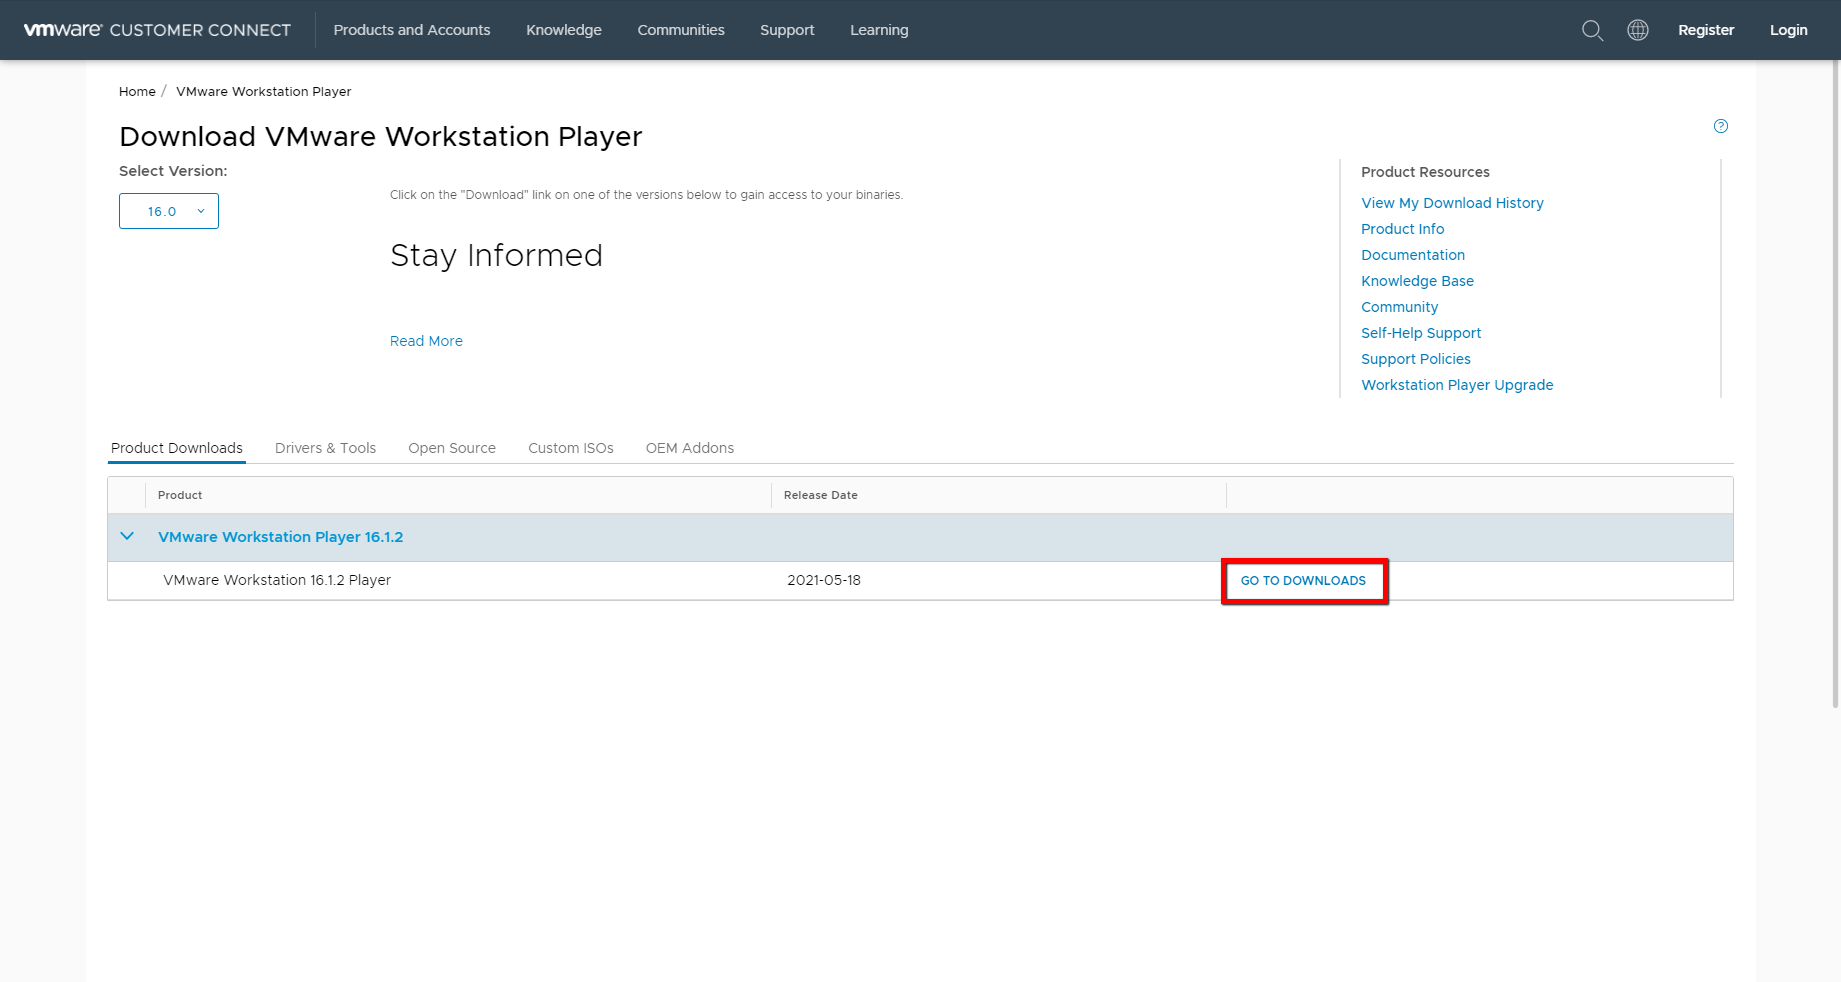1841x982 pixels.
Task: Open the Knowledge Base link
Action: pyautogui.click(x=1417, y=281)
